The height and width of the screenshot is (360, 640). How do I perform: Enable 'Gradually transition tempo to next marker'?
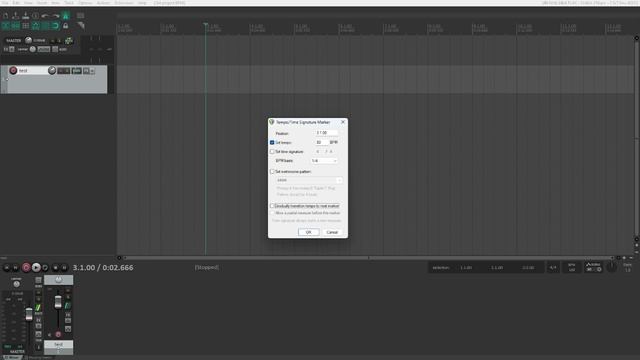point(272,206)
